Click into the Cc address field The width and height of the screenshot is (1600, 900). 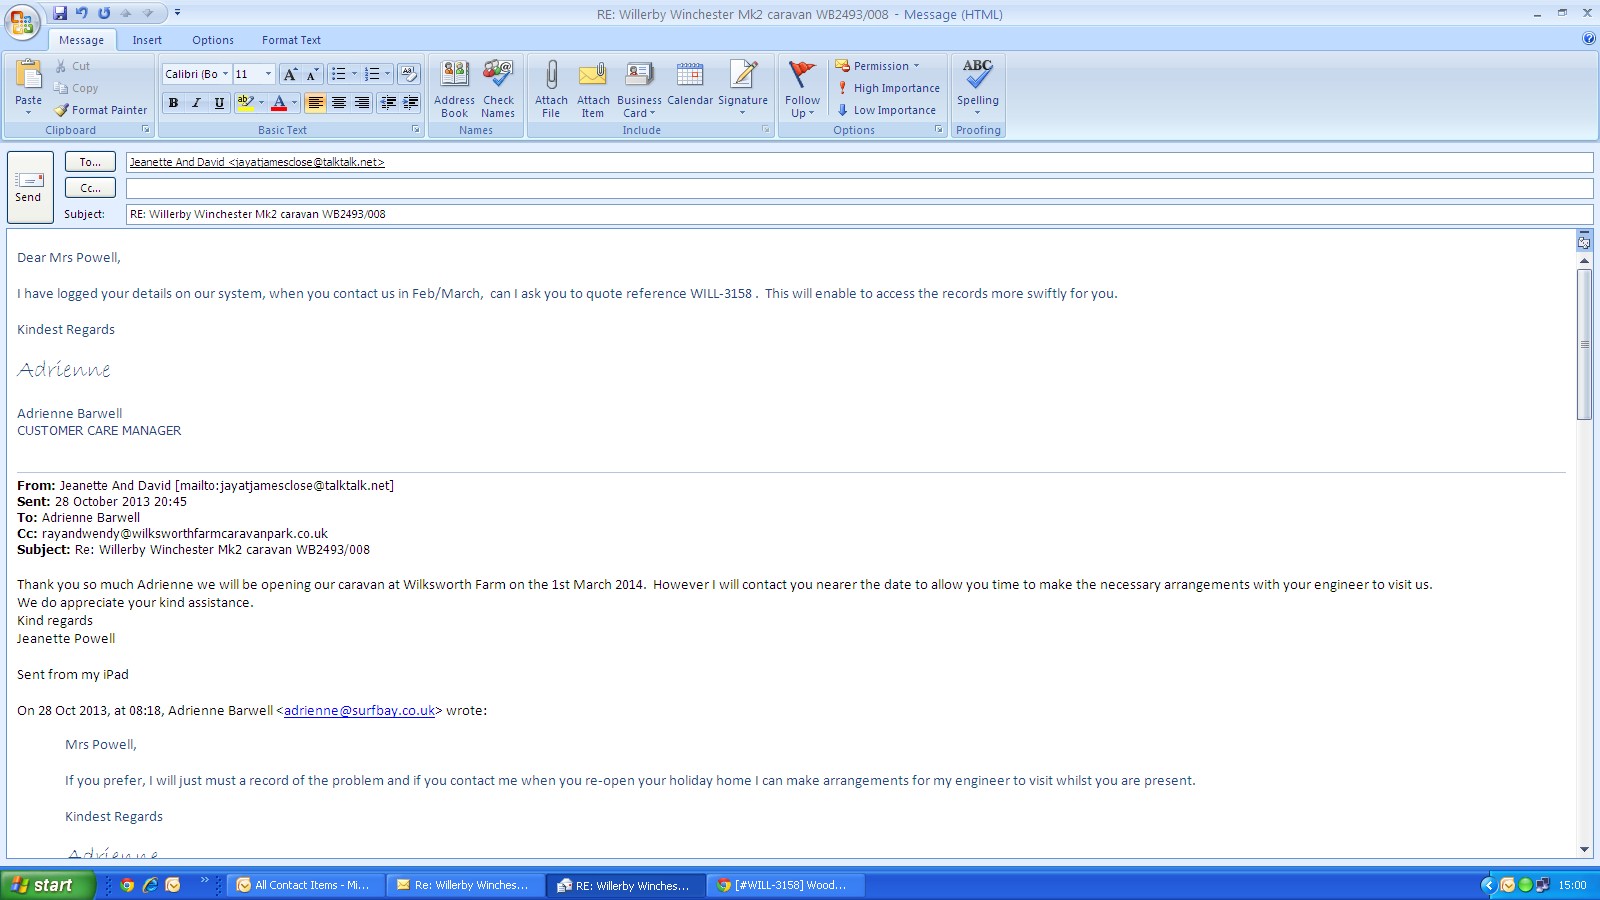pyautogui.click(x=859, y=188)
